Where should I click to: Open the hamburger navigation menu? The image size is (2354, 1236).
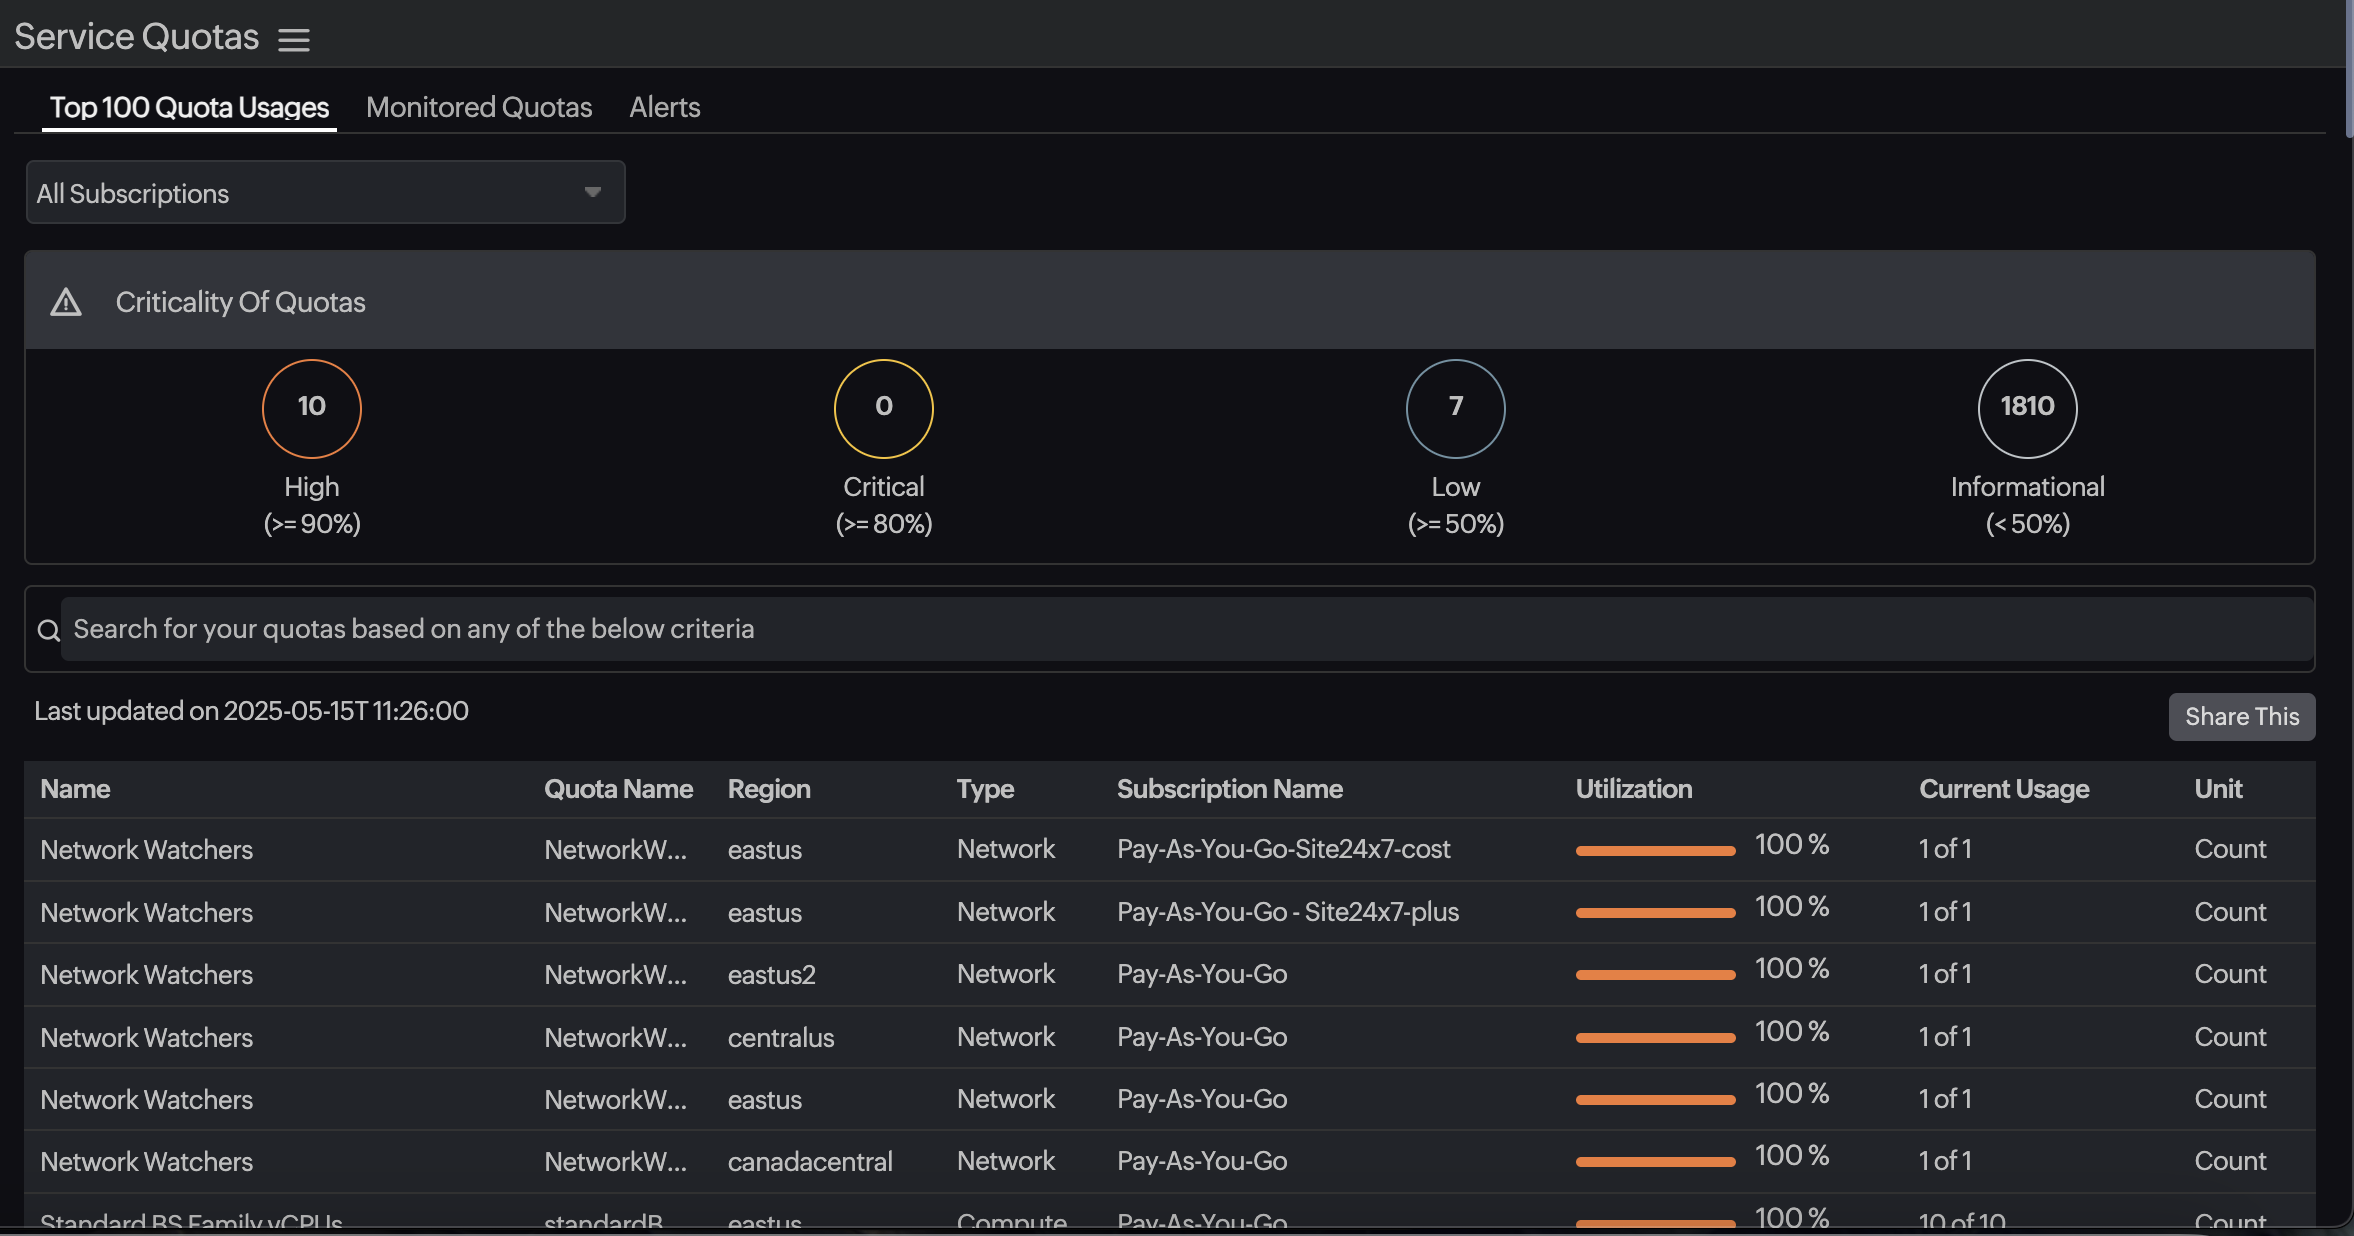(x=294, y=38)
